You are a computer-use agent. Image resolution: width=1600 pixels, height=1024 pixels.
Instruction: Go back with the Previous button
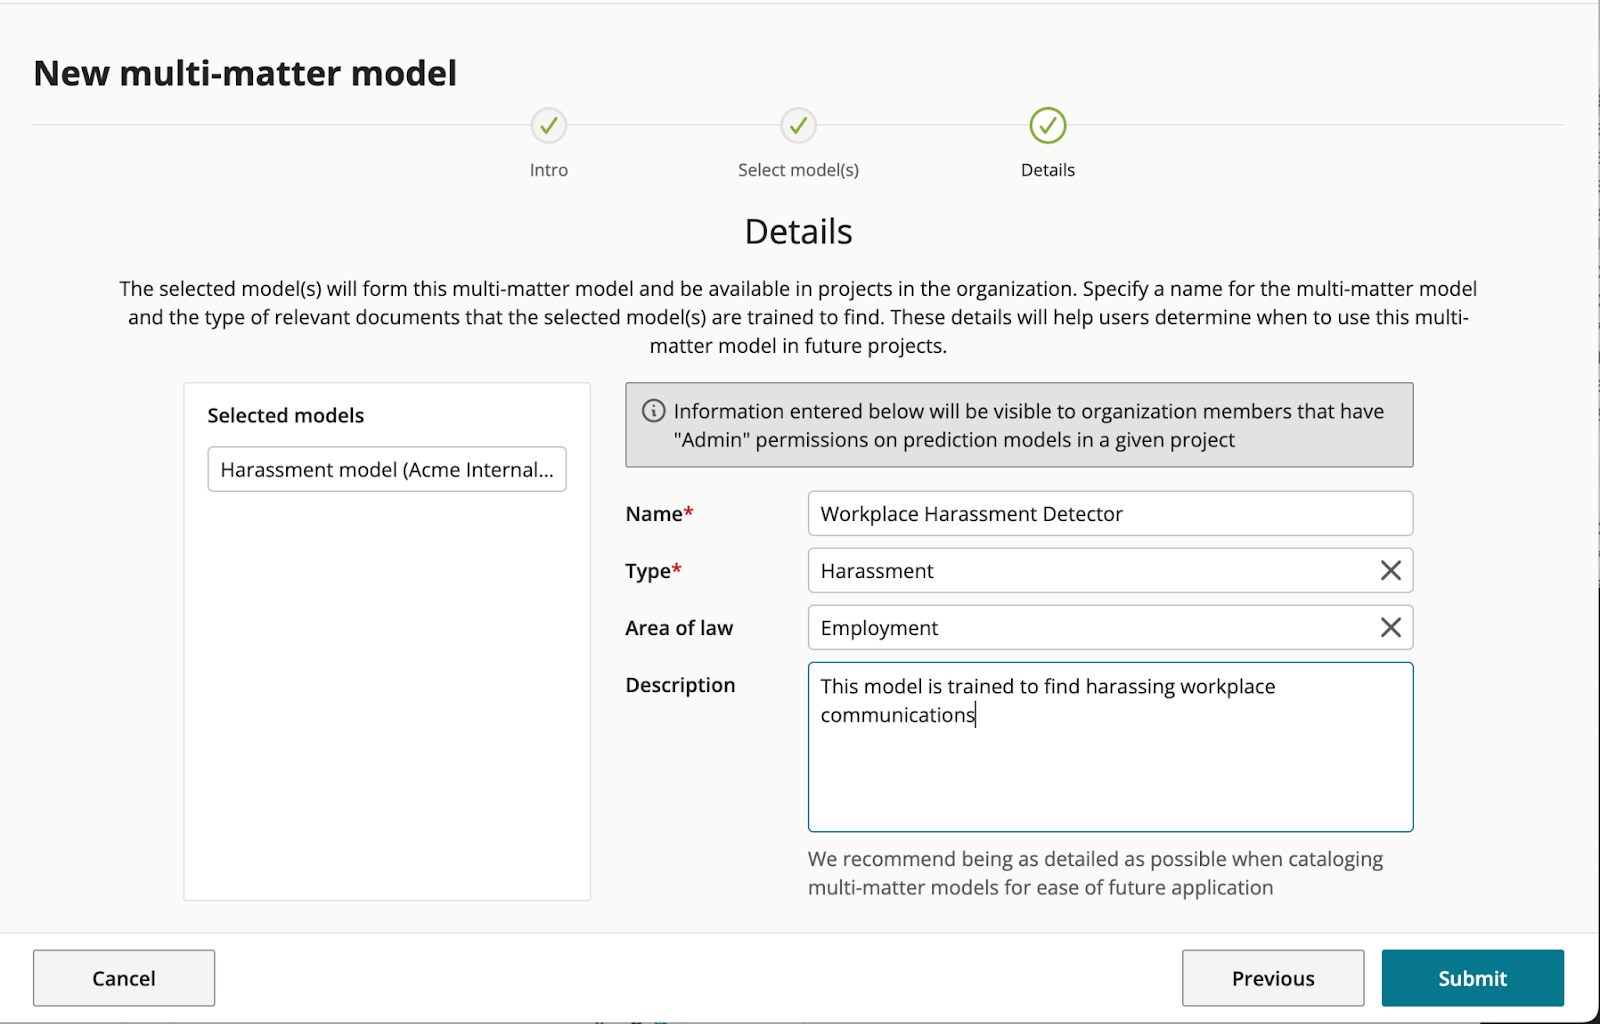pos(1273,978)
